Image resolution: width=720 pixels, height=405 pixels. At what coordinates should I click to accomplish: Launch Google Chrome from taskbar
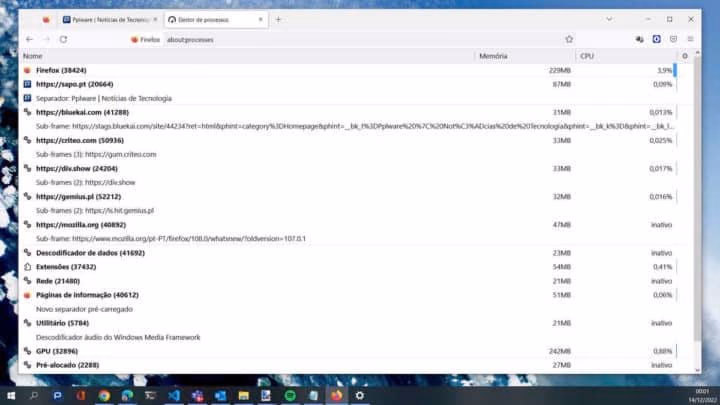pyautogui.click(x=104, y=395)
